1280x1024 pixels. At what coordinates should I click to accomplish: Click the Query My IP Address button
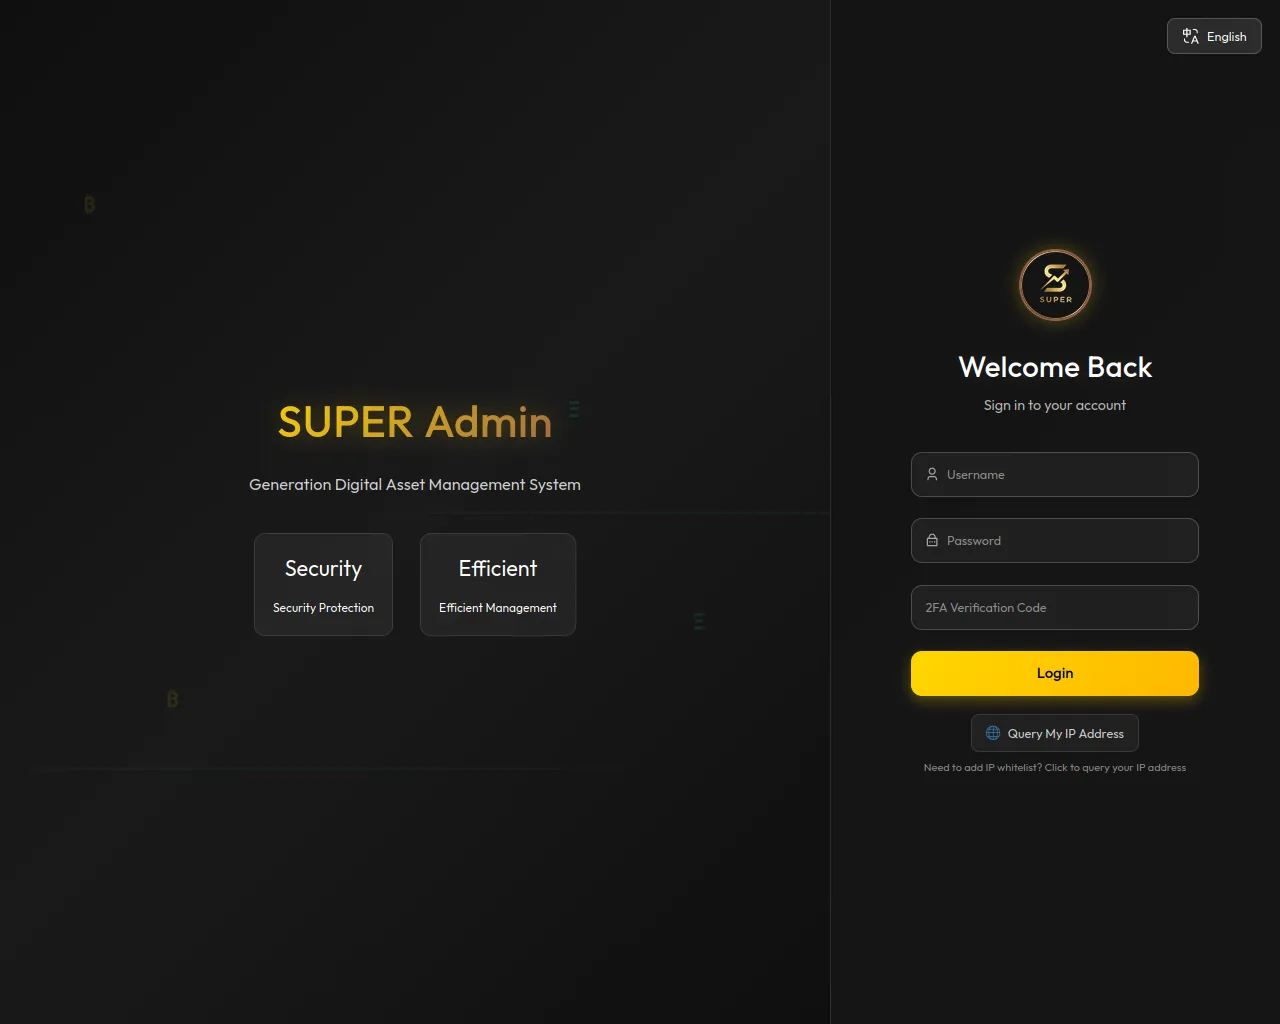(1055, 733)
